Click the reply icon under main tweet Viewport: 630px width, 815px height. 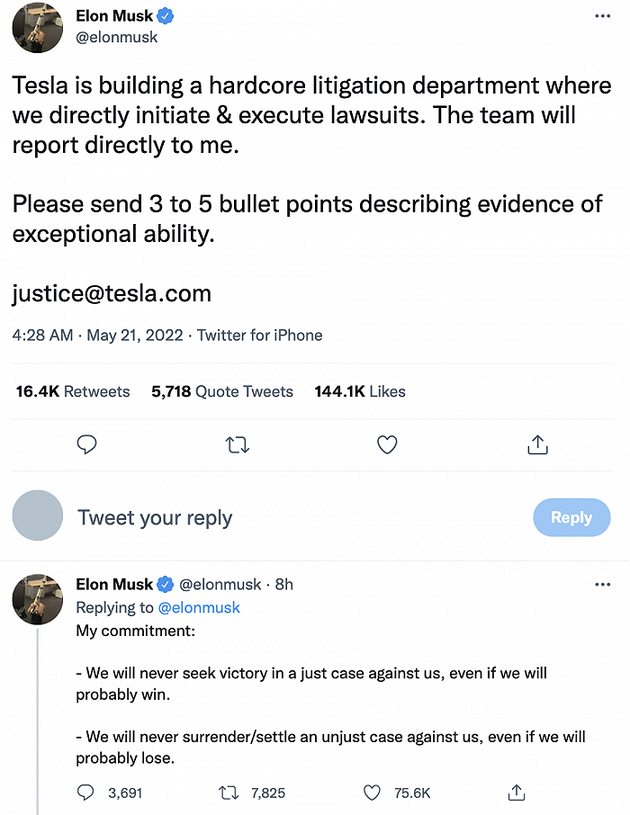[87, 444]
